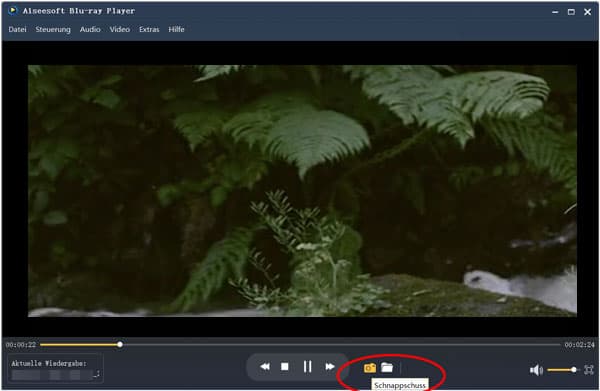This screenshot has height=391, width=600.
Task: Open the Extras menu
Action: (x=149, y=29)
